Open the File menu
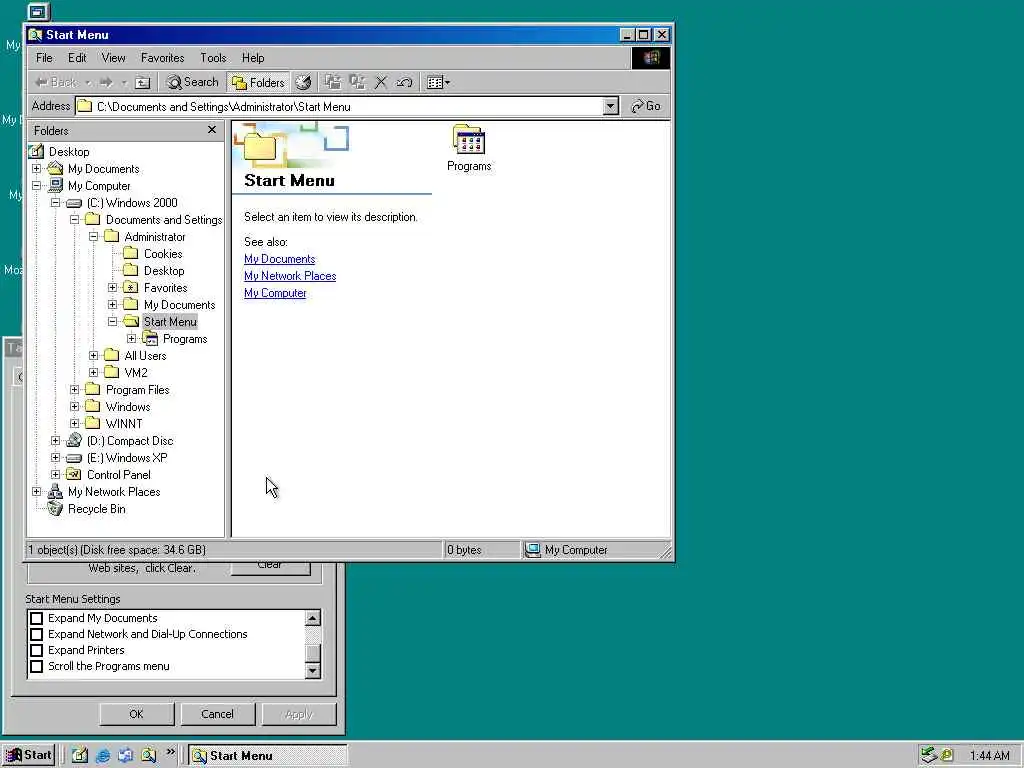Viewport: 1024px width, 768px height. 44,58
